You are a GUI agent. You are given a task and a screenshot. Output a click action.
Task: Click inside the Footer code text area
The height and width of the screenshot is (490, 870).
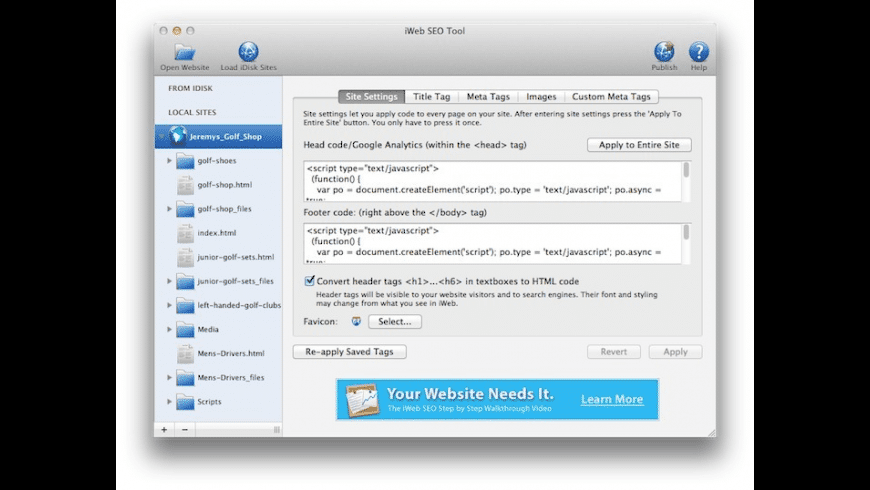click(493, 244)
